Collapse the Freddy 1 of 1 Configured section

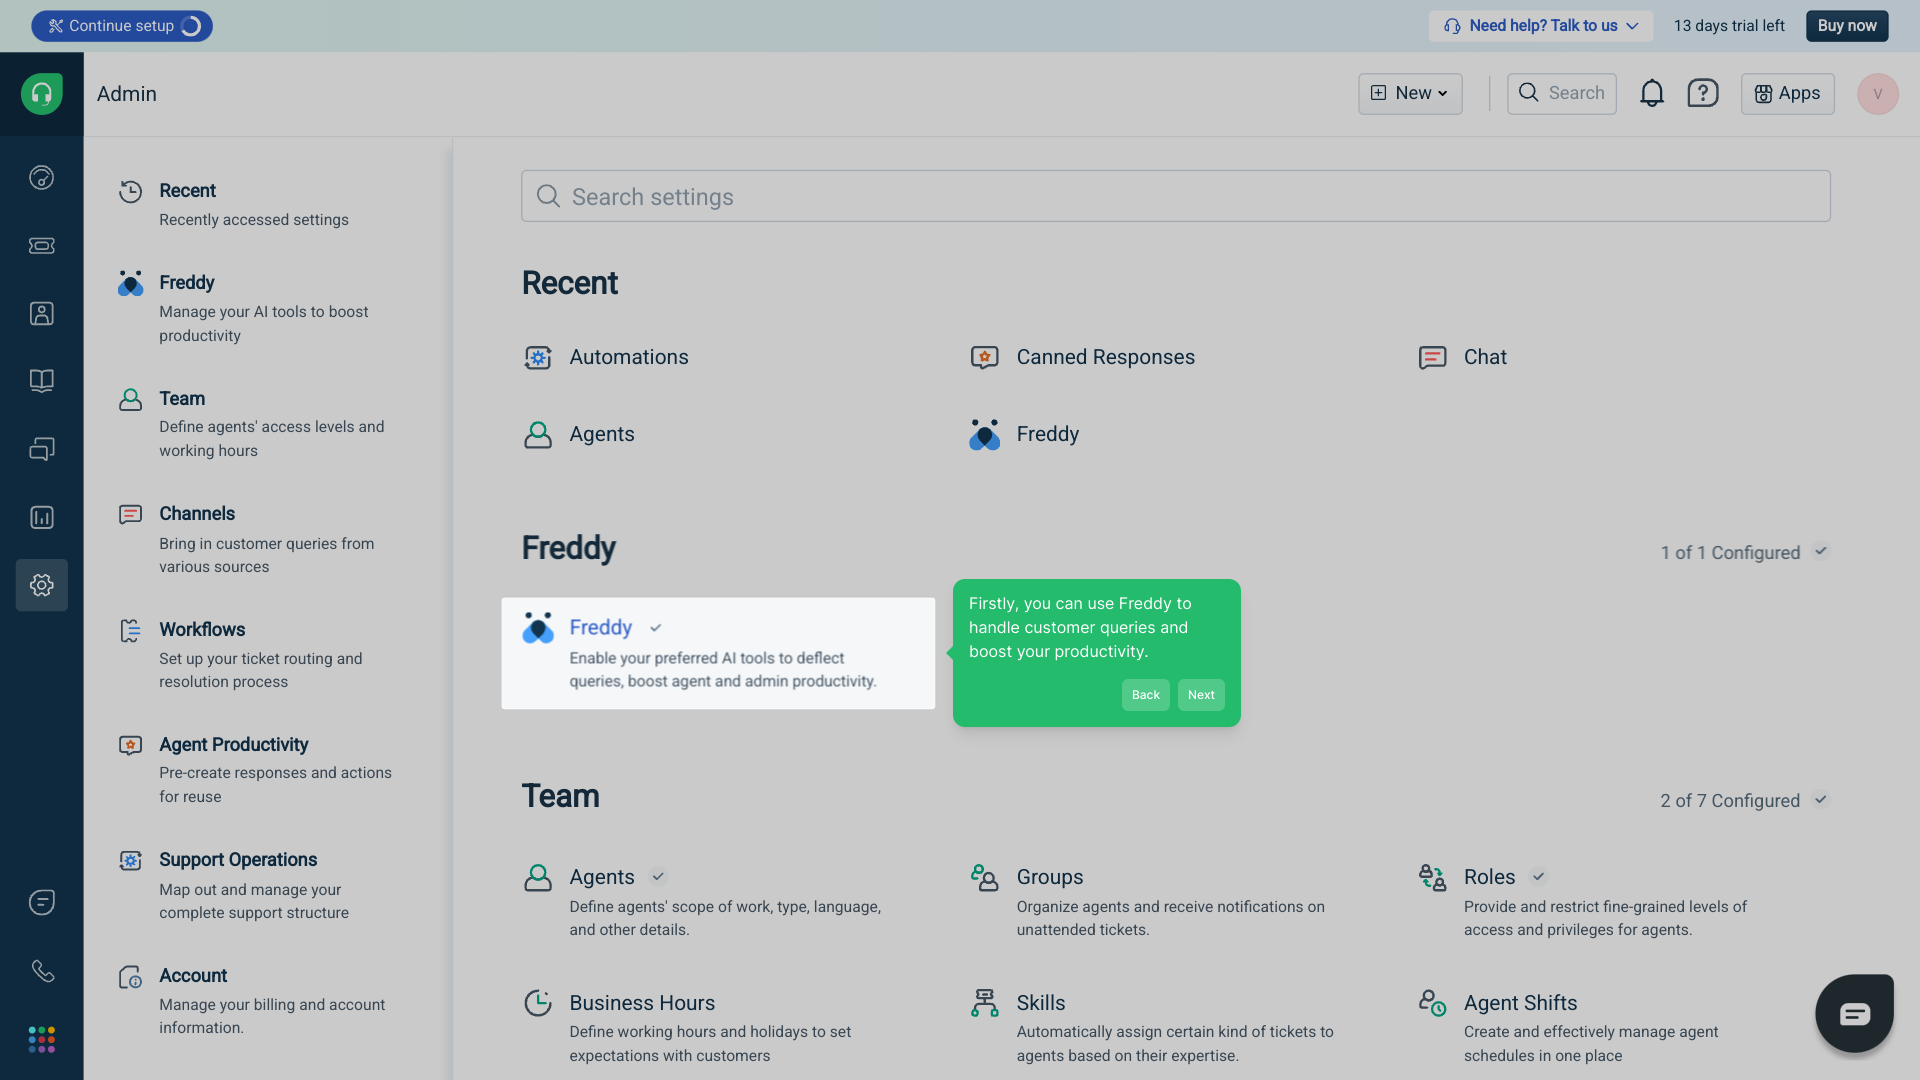tap(1821, 552)
